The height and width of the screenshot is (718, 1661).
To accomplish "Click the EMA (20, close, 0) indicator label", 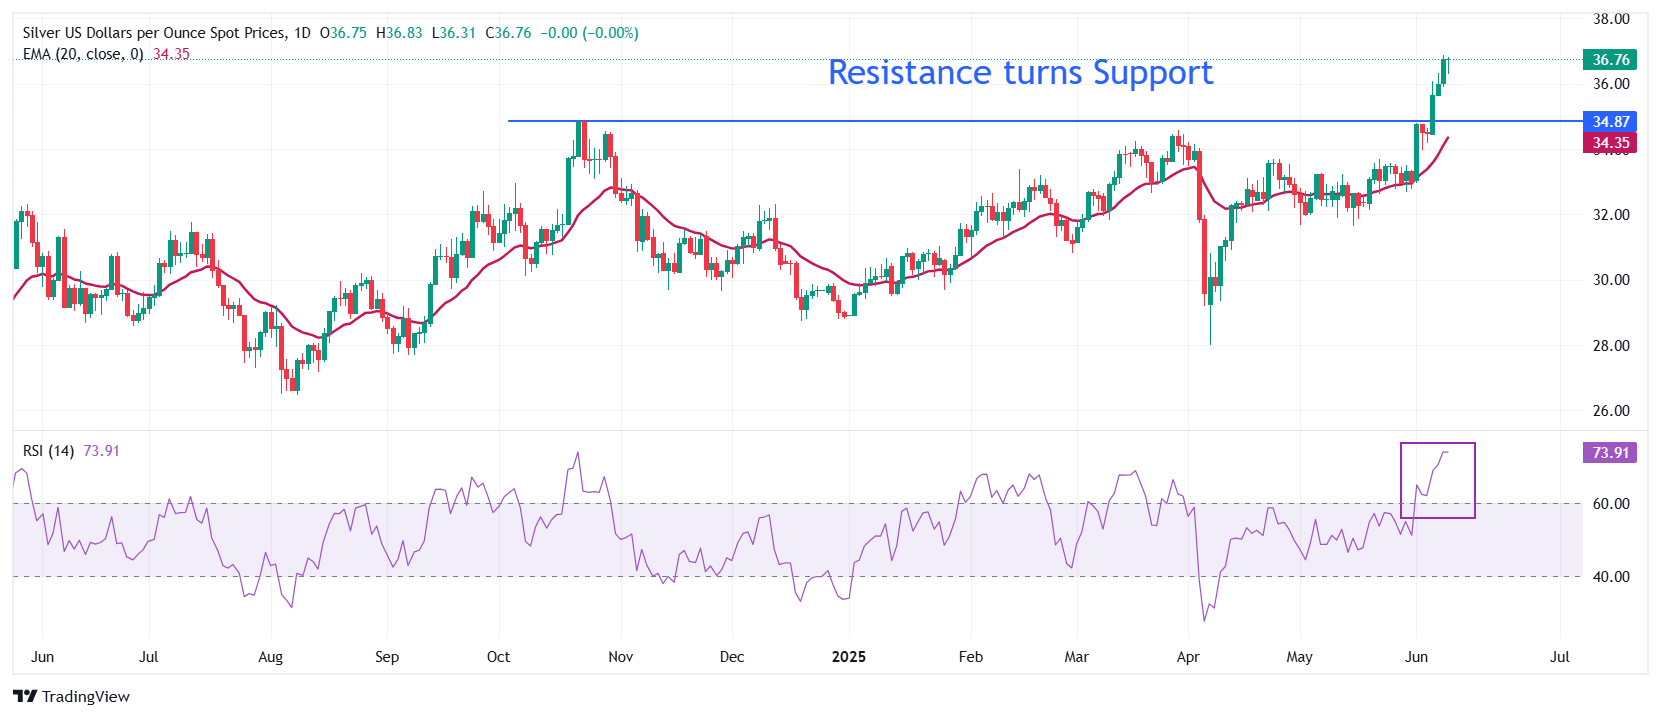I will coord(83,54).
